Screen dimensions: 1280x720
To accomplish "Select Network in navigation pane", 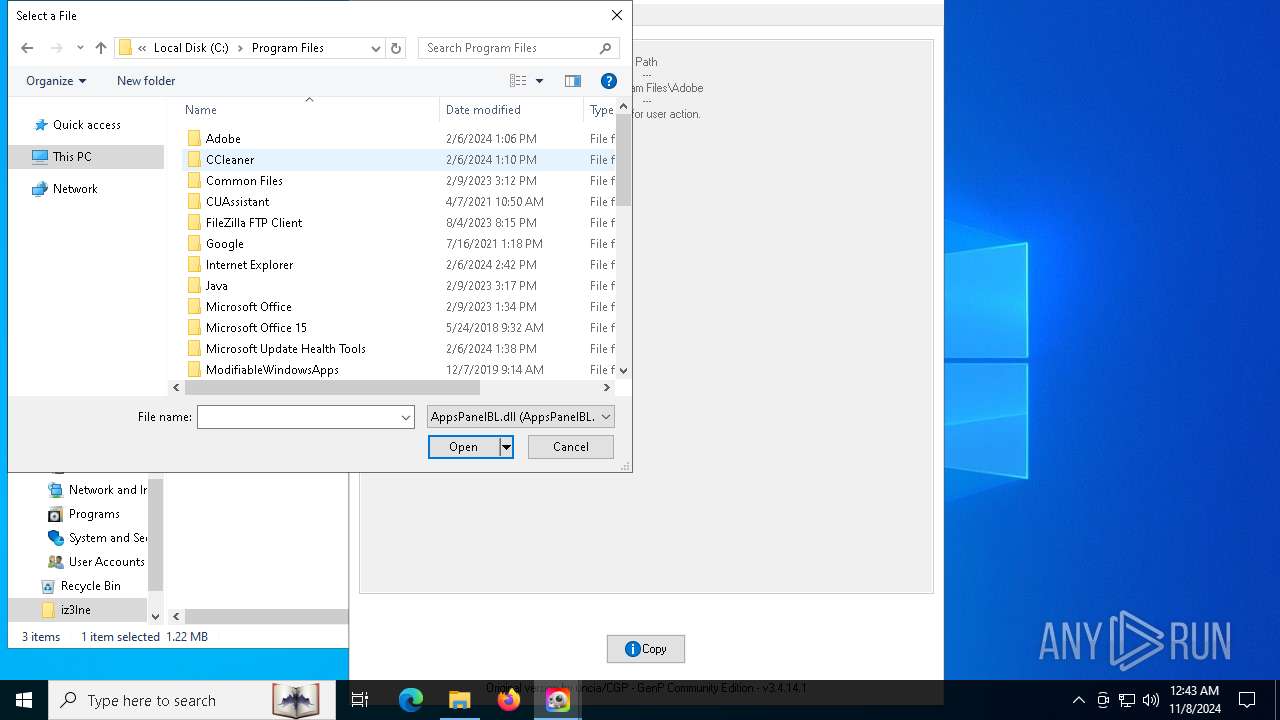I will tap(75, 189).
